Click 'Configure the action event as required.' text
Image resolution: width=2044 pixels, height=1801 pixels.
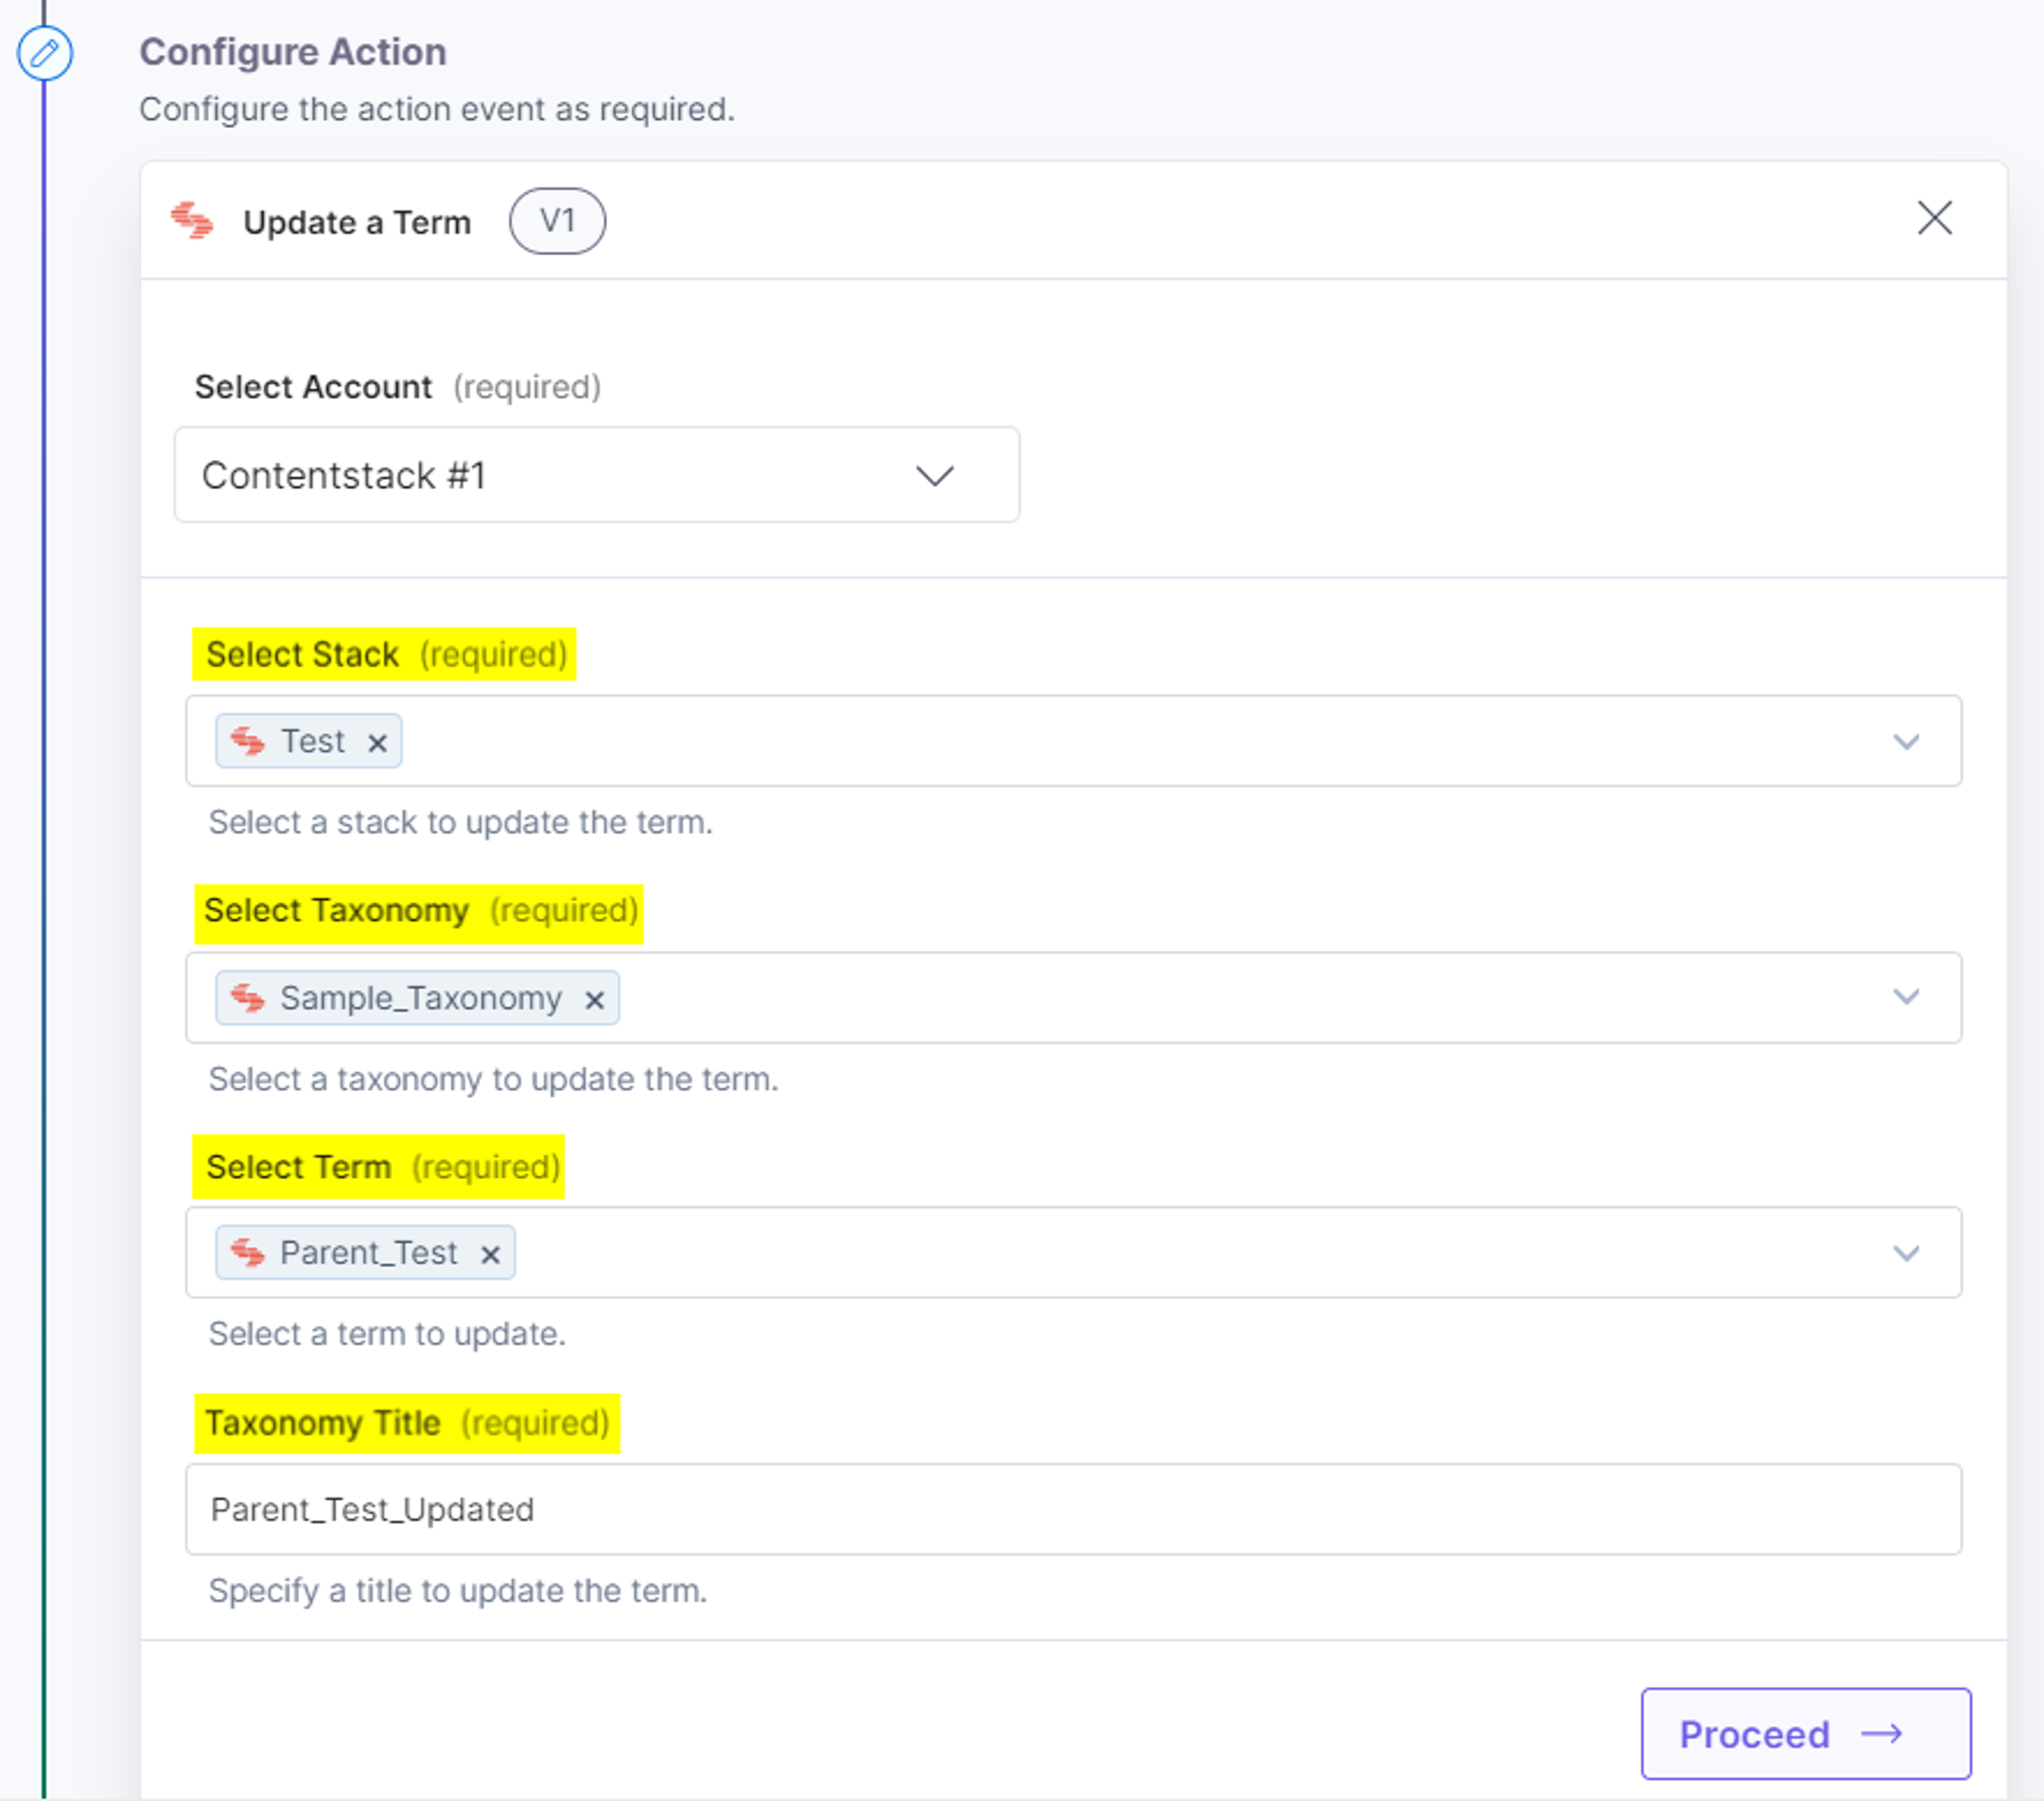(437, 109)
